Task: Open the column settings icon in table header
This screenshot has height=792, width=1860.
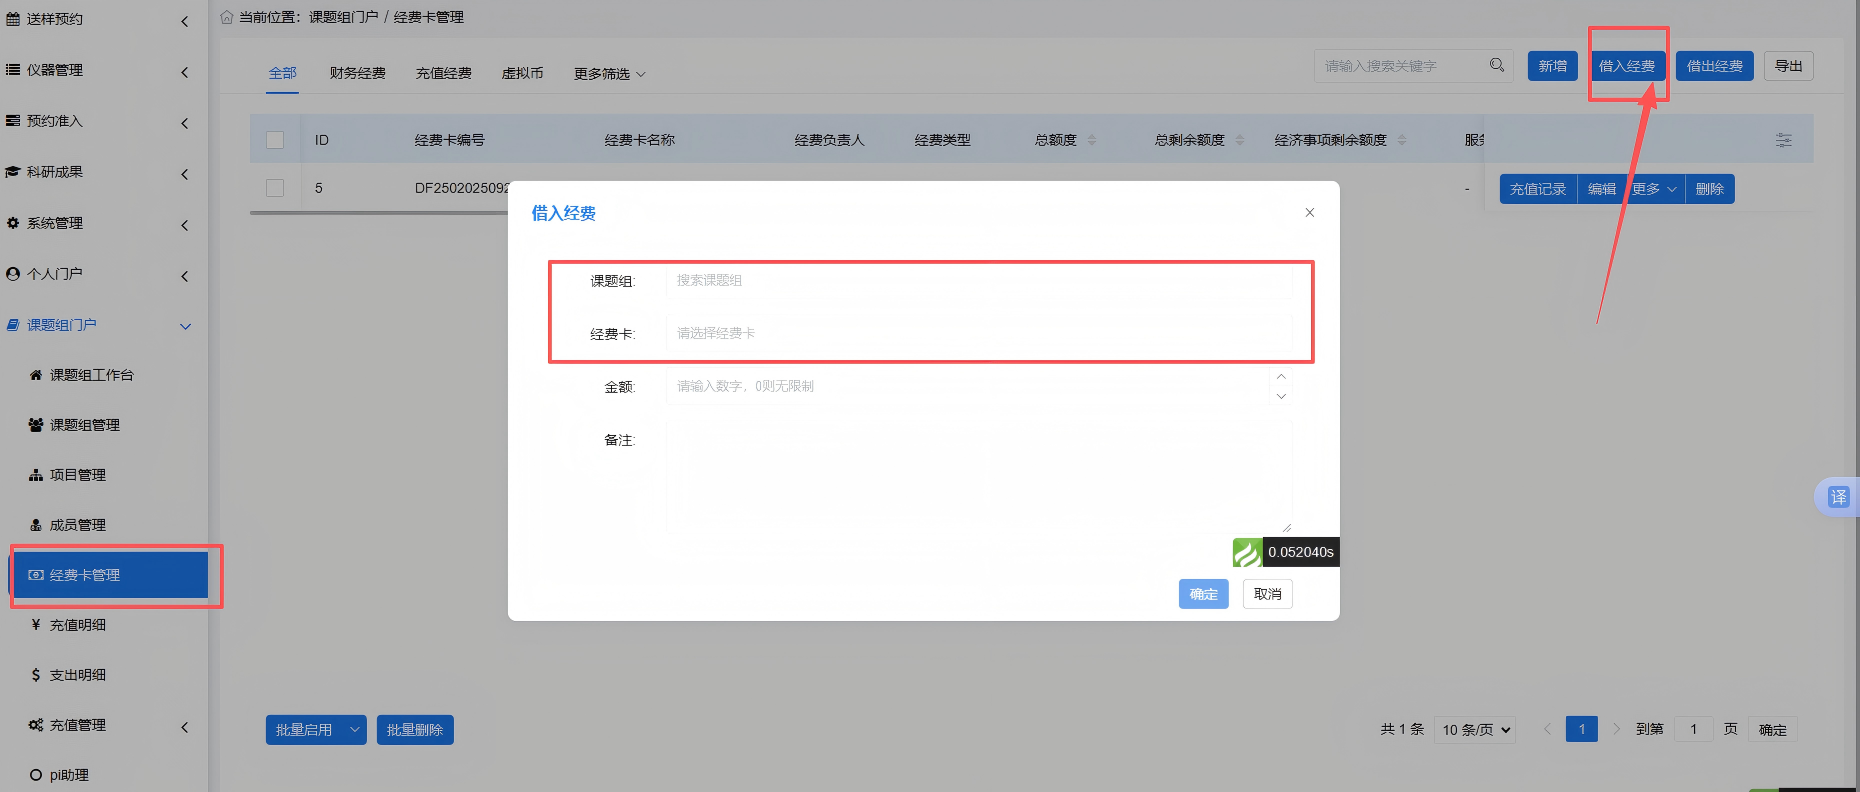Action: [x=1783, y=140]
